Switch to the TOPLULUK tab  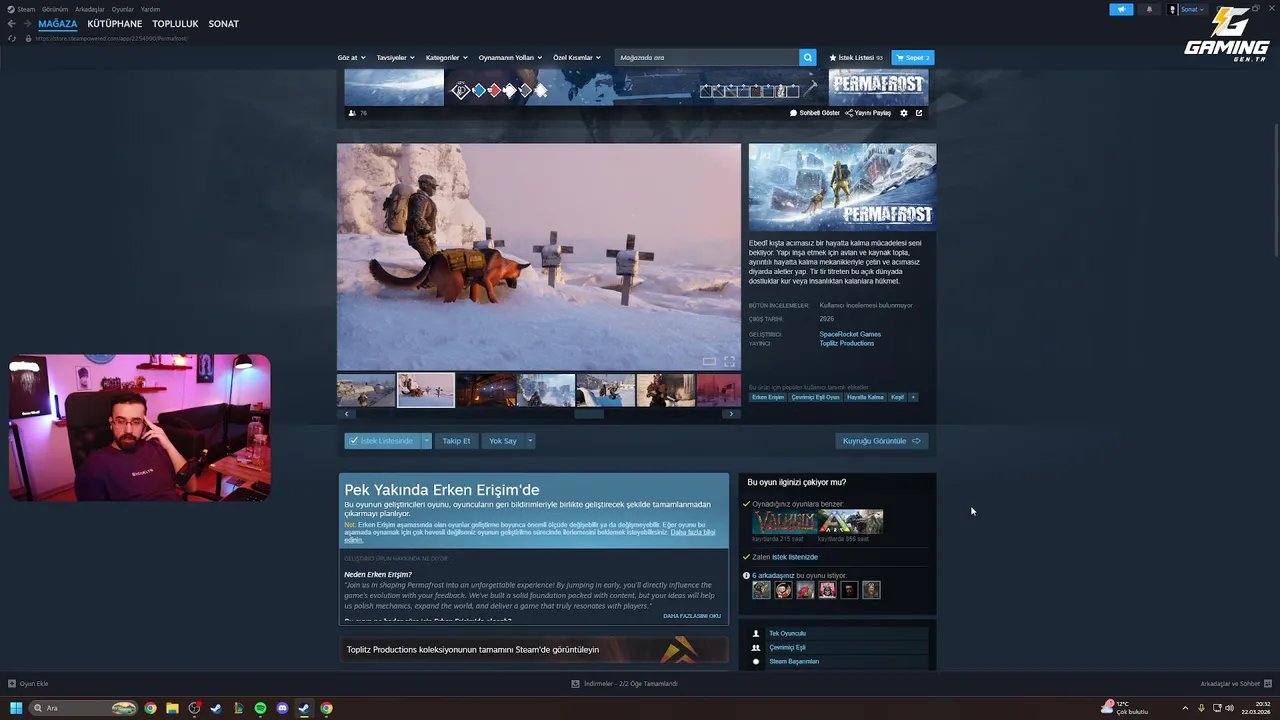pyautogui.click(x=176, y=24)
